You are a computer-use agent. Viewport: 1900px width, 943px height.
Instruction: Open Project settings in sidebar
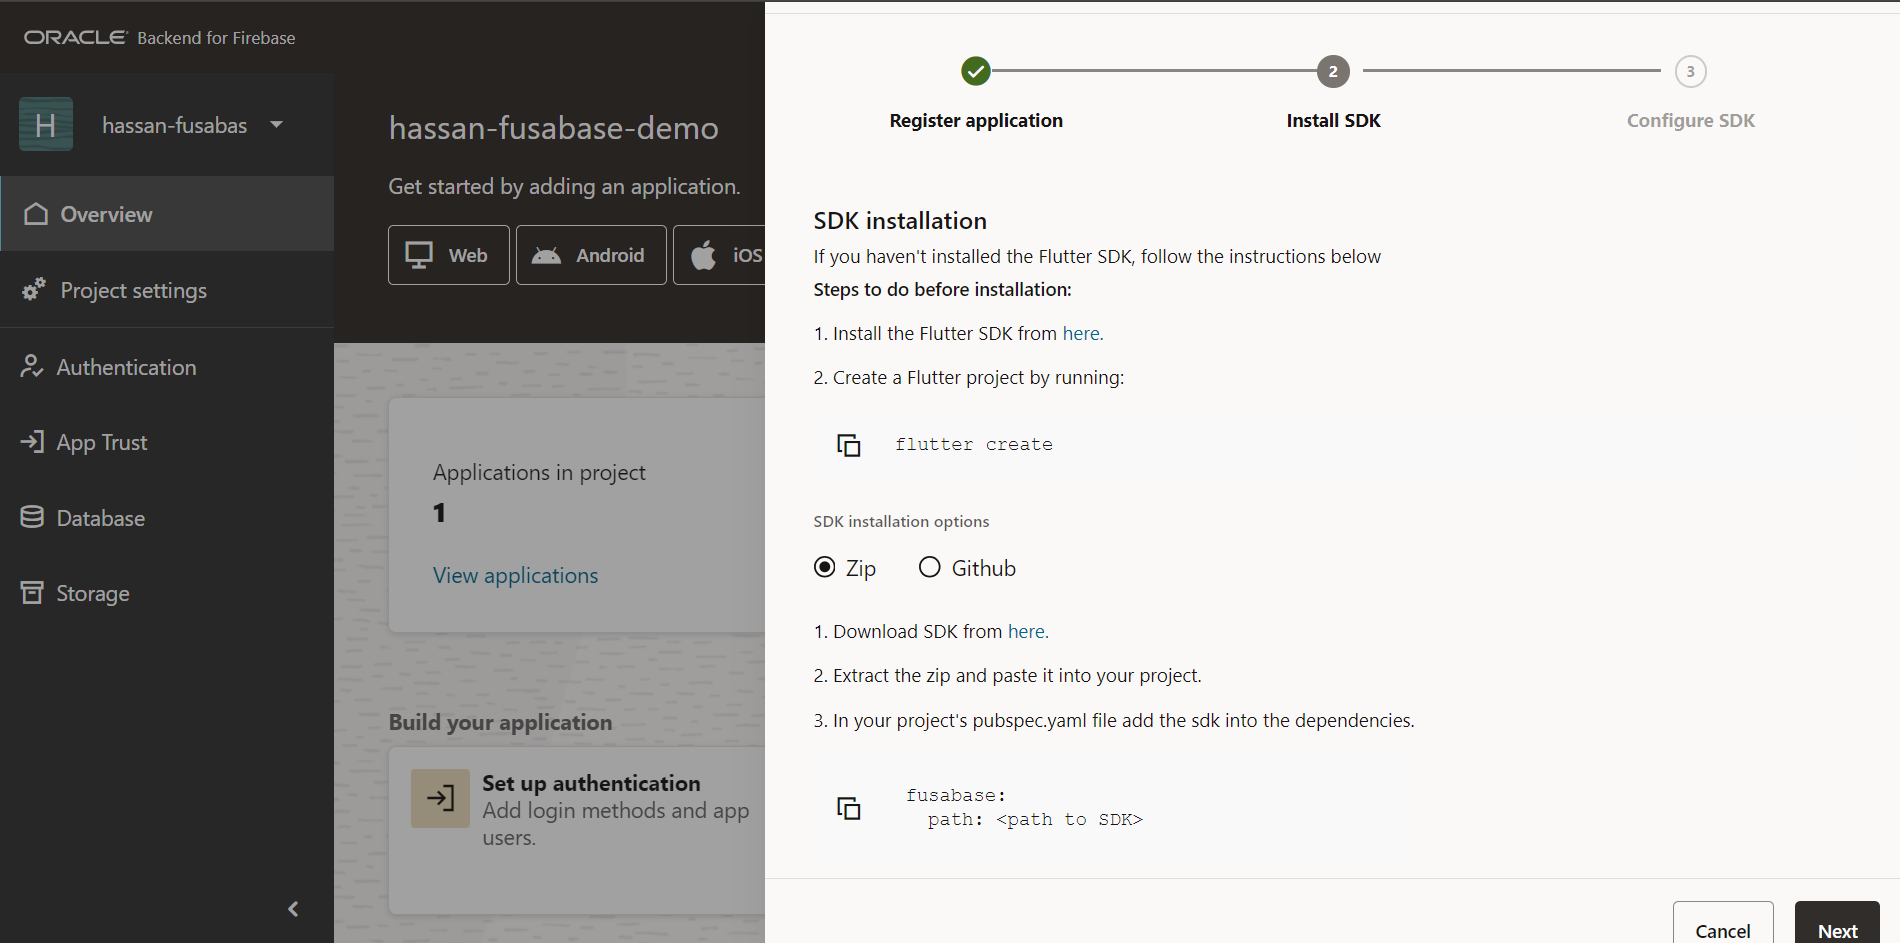click(x=167, y=290)
